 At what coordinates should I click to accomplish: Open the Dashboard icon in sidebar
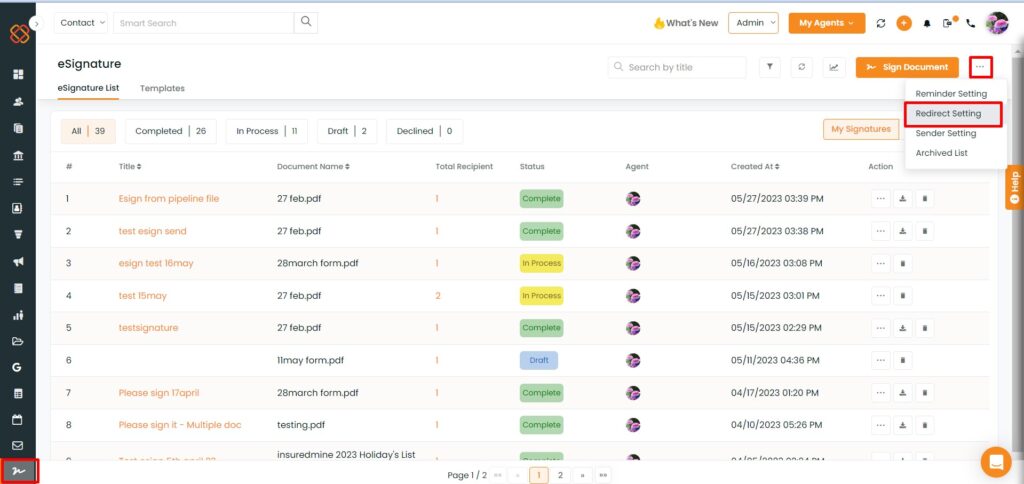tap(18, 74)
